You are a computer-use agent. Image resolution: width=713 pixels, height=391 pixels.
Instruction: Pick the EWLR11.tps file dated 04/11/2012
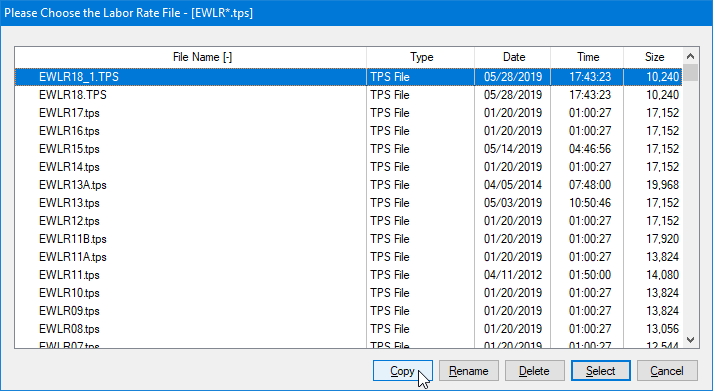349,275
